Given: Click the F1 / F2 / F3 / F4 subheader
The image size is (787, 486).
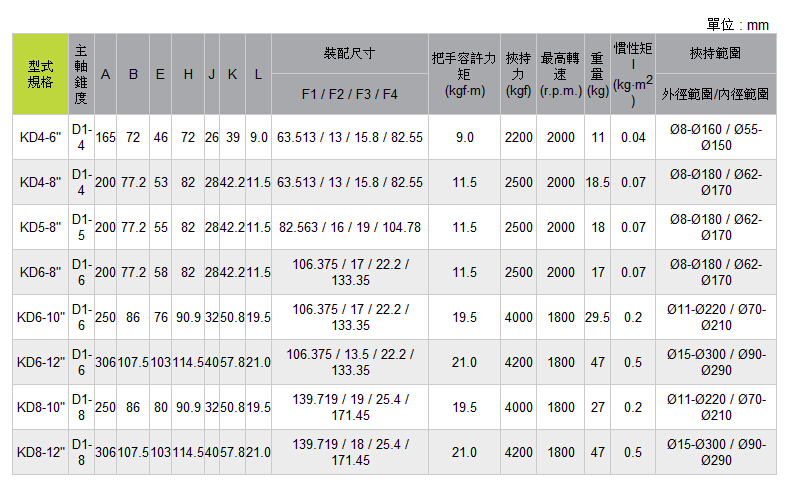Looking at the screenshot, I should pos(349,94).
